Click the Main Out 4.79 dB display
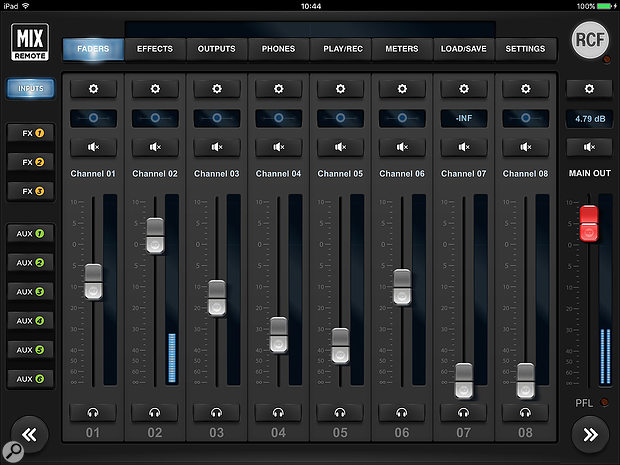 (590, 119)
